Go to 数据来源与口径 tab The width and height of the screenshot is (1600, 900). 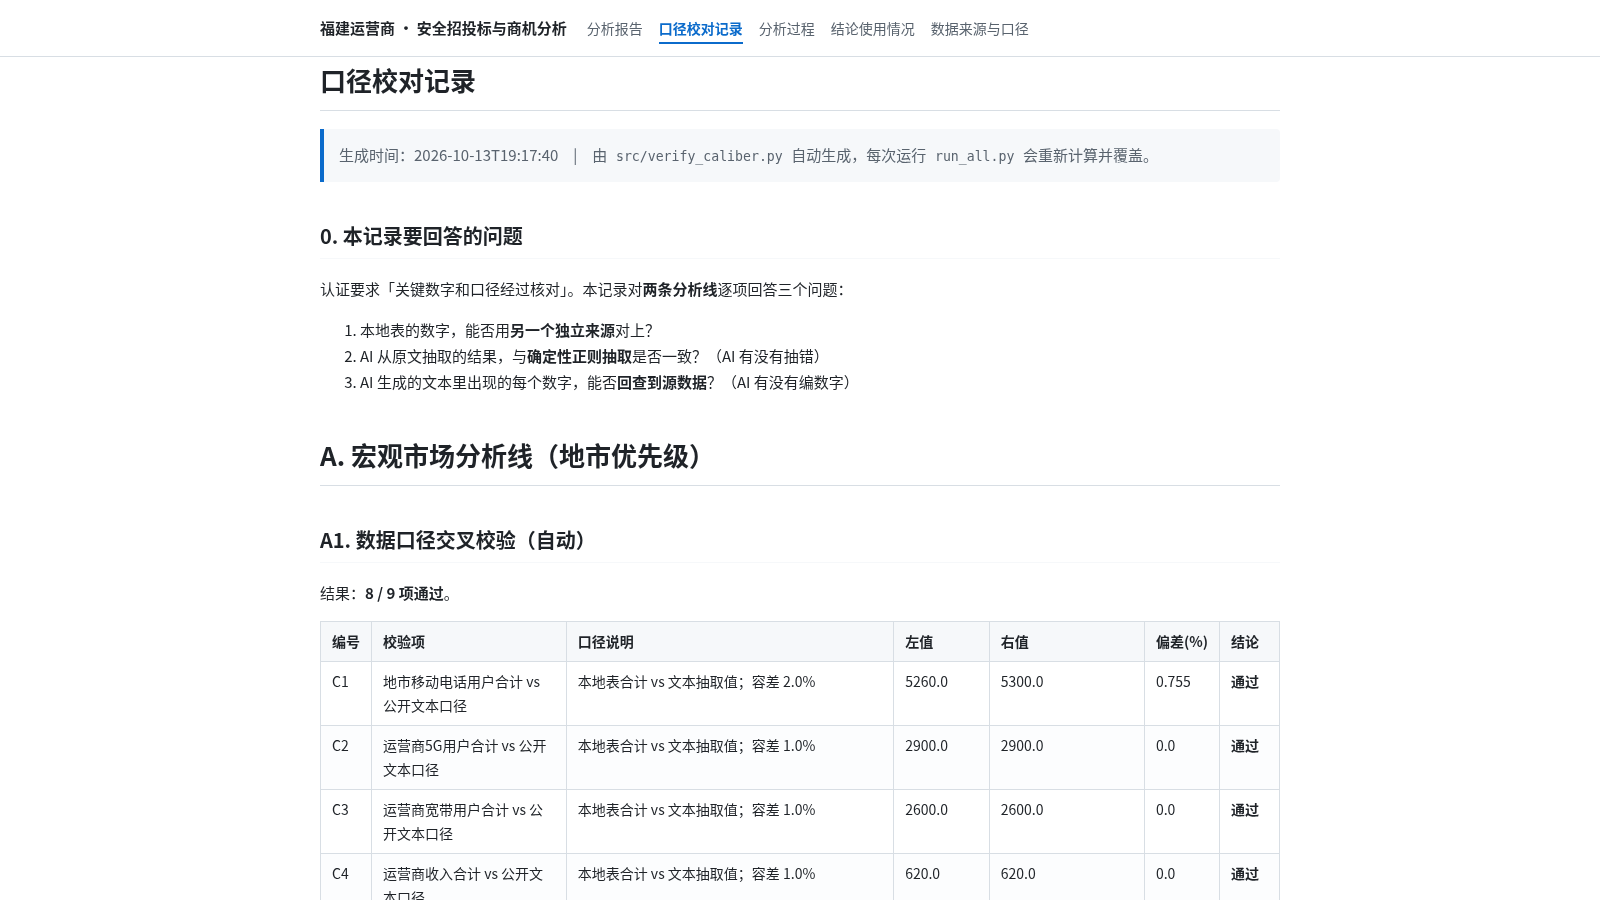coord(979,29)
